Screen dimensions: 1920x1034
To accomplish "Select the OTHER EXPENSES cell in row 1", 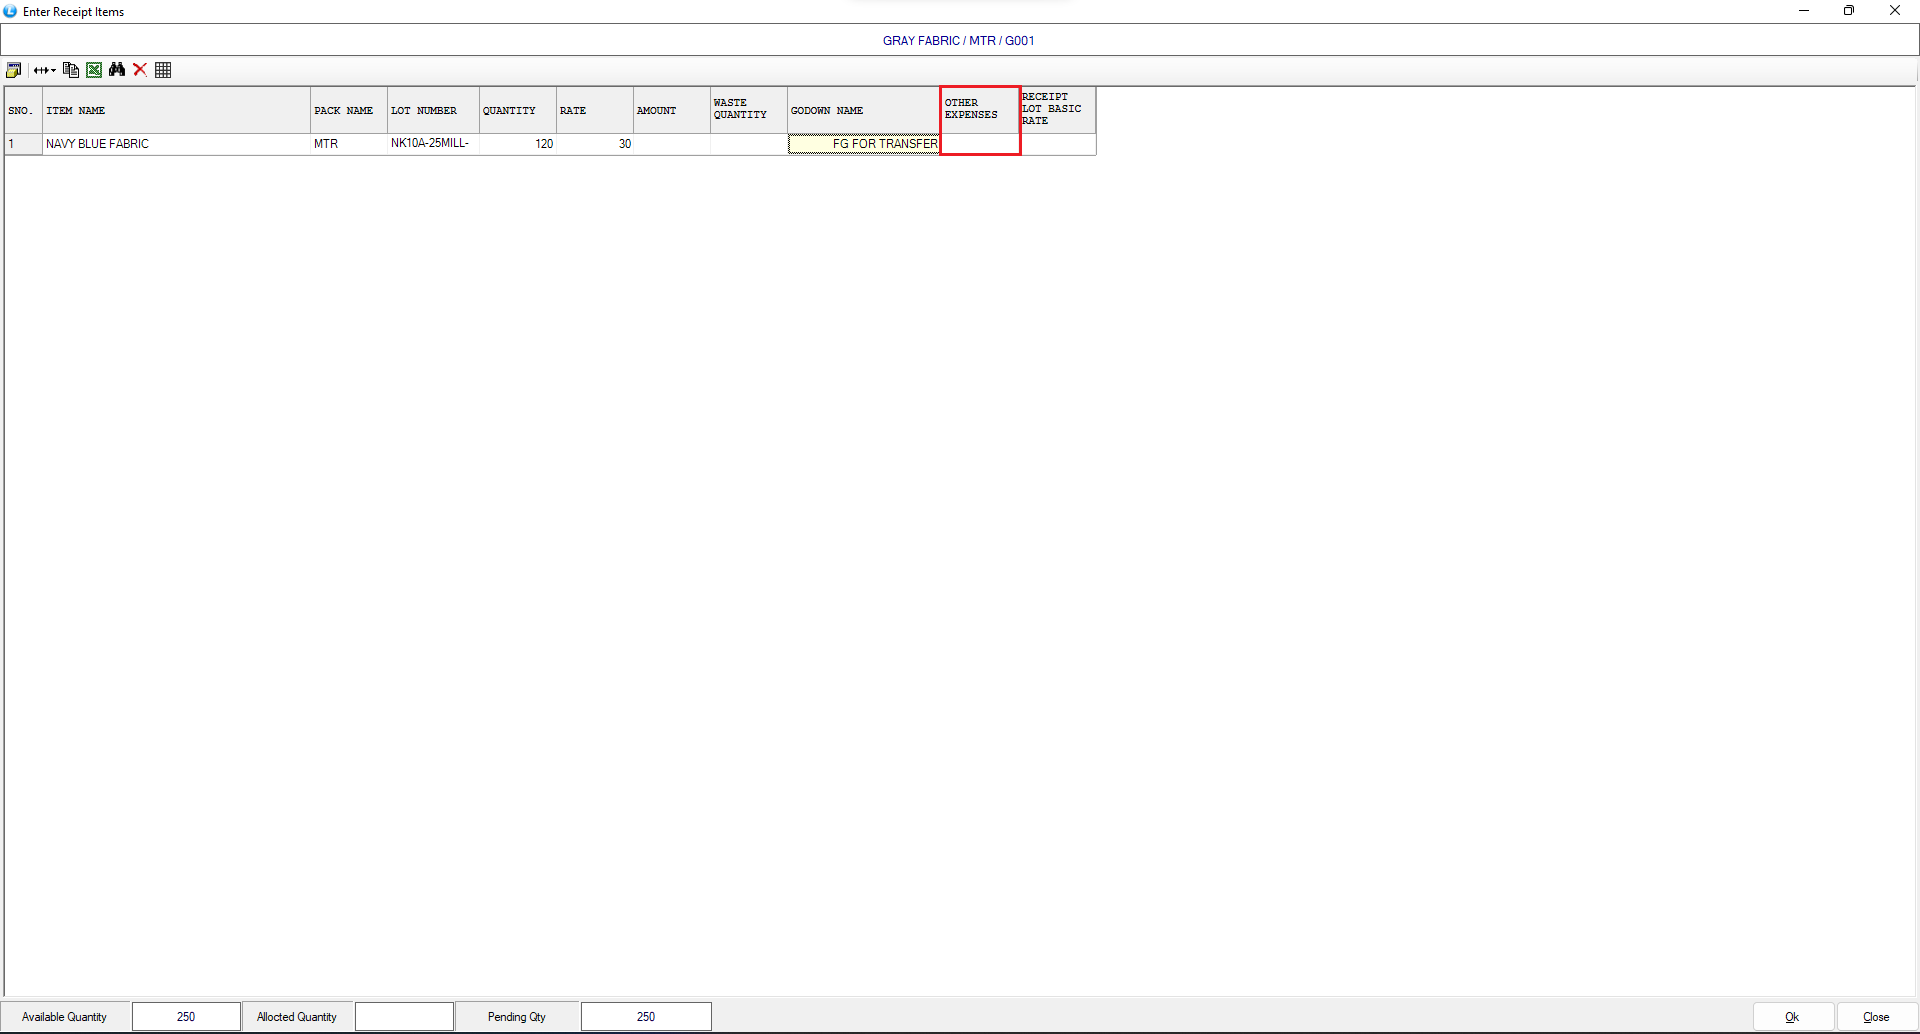I will click(980, 144).
